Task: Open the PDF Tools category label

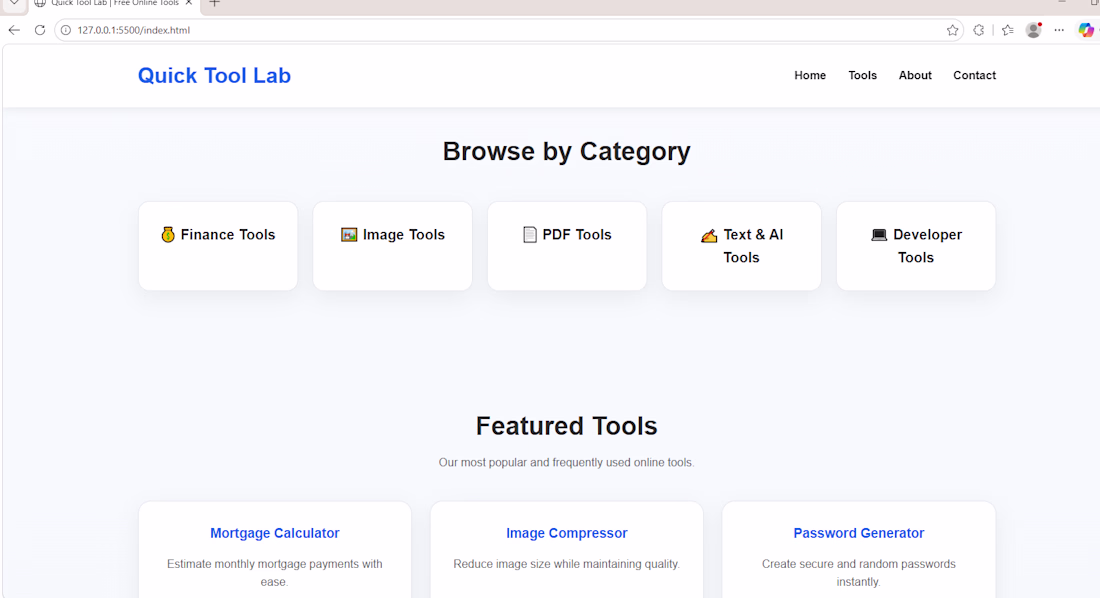Action: click(x=577, y=234)
